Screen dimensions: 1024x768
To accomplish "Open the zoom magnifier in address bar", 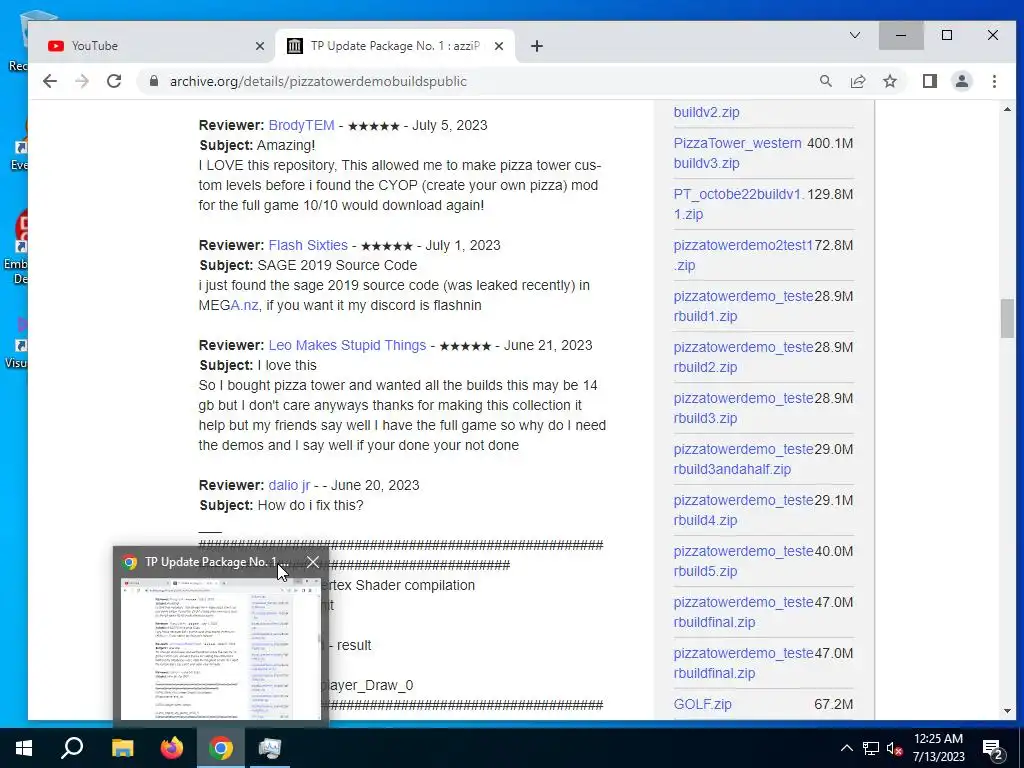I will [x=825, y=81].
